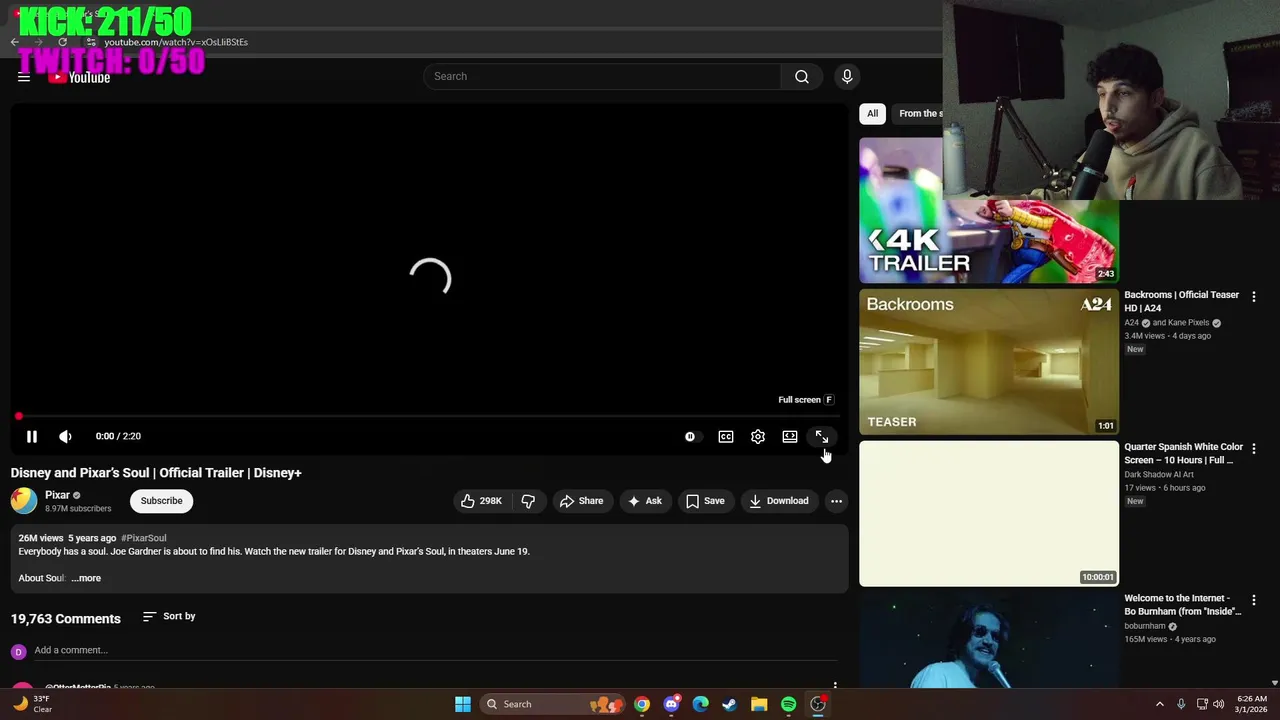The image size is (1280, 720).
Task: Click the browser address bar URL
Action: [x=176, y=42]
